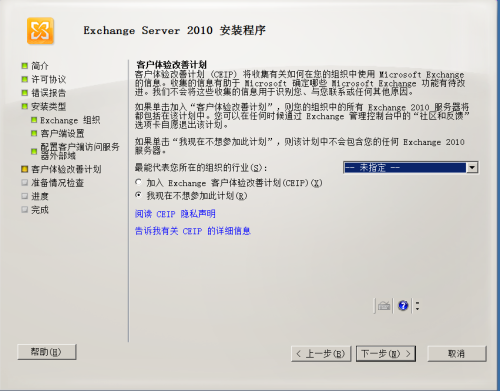Select the 简介 step in sidebar
The height and width of the screenshot is (391, 500).
(35, 66)
